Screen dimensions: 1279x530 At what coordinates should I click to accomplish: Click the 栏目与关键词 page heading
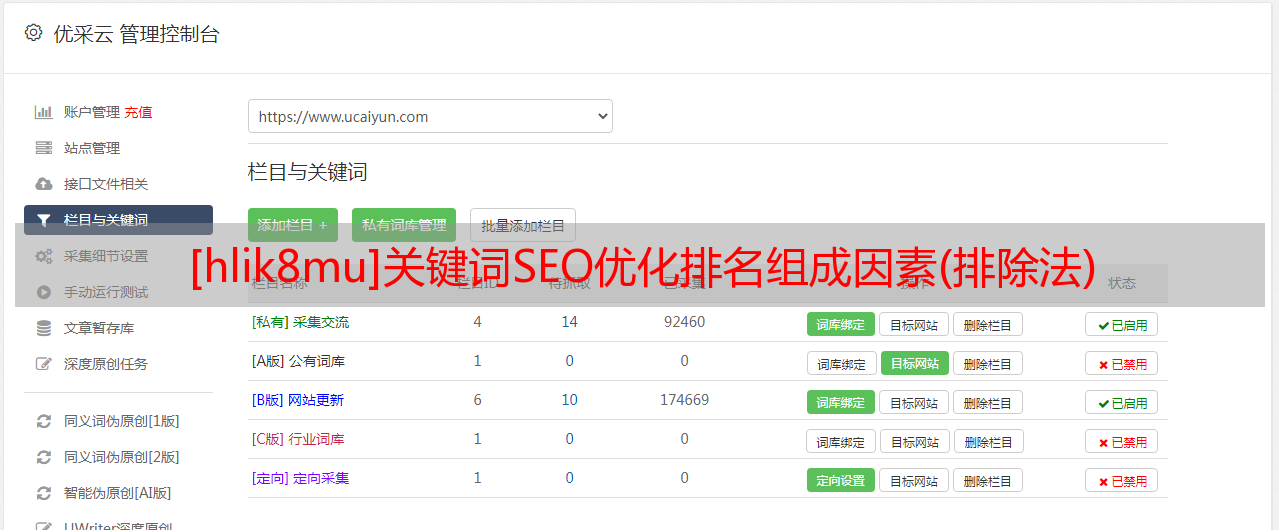click(x=307, y=172)
